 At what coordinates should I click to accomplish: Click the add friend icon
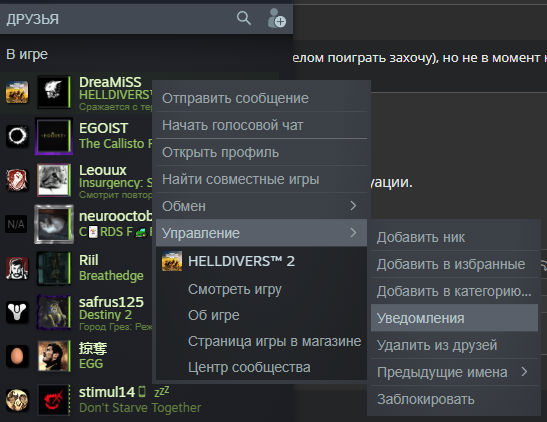277,18
